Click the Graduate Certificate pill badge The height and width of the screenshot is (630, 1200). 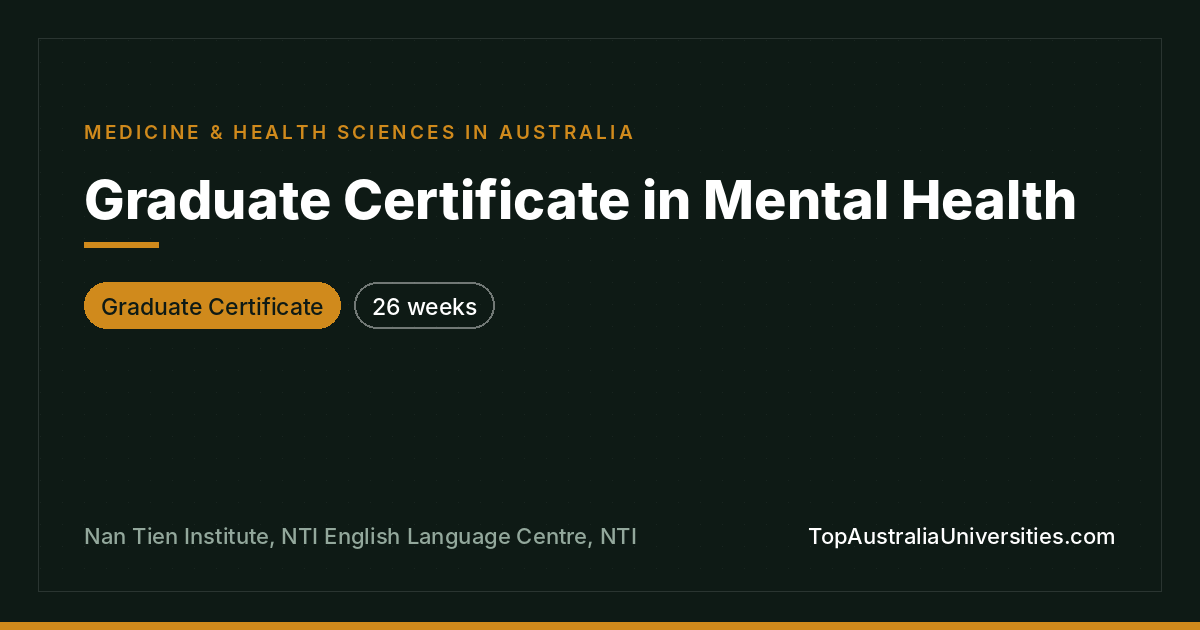tap(212, 306)
